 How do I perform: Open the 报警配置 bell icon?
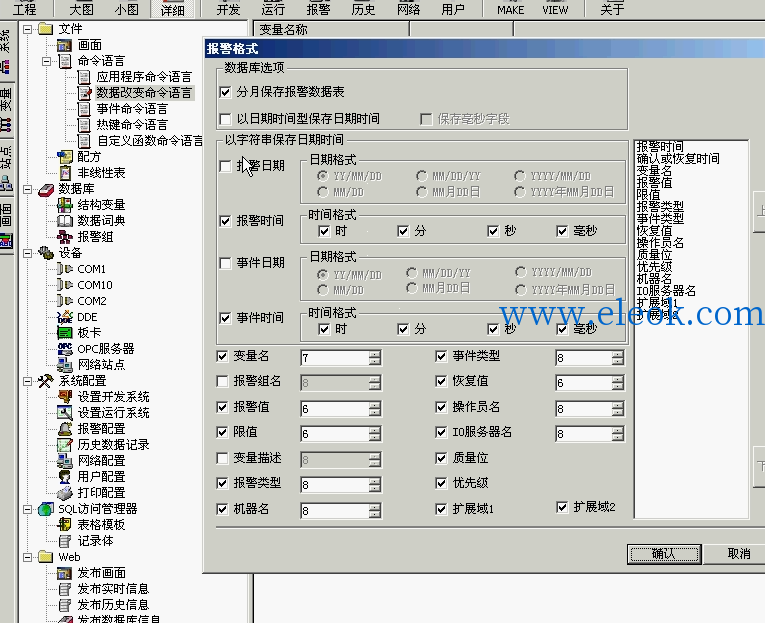coord(64,429)
